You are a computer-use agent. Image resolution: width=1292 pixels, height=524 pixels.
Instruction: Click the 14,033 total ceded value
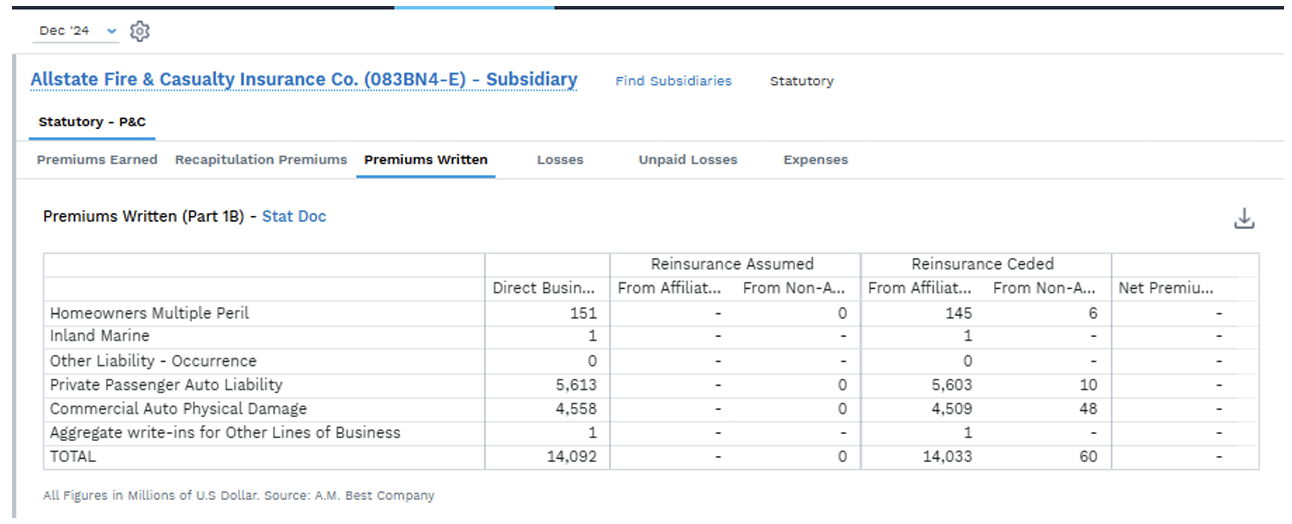click(x=948, y=457)
